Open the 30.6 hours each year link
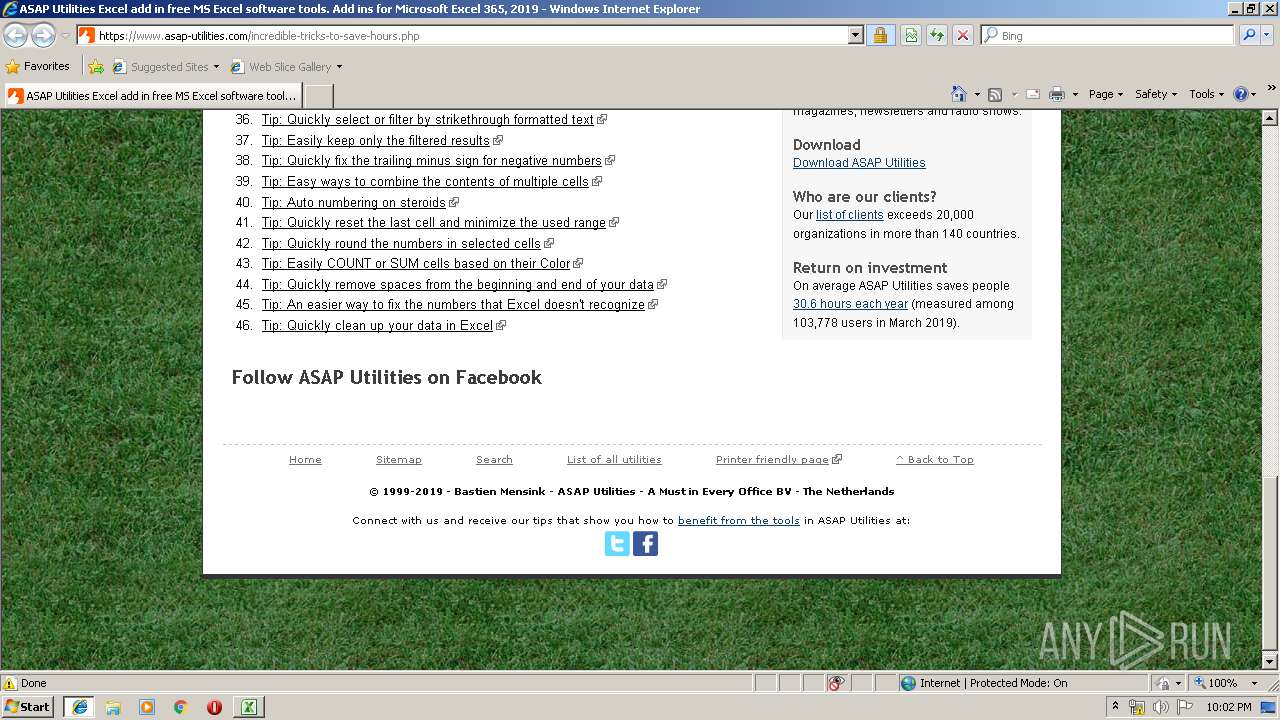This screenshot has height=720, width=1280. pos(850,304)
